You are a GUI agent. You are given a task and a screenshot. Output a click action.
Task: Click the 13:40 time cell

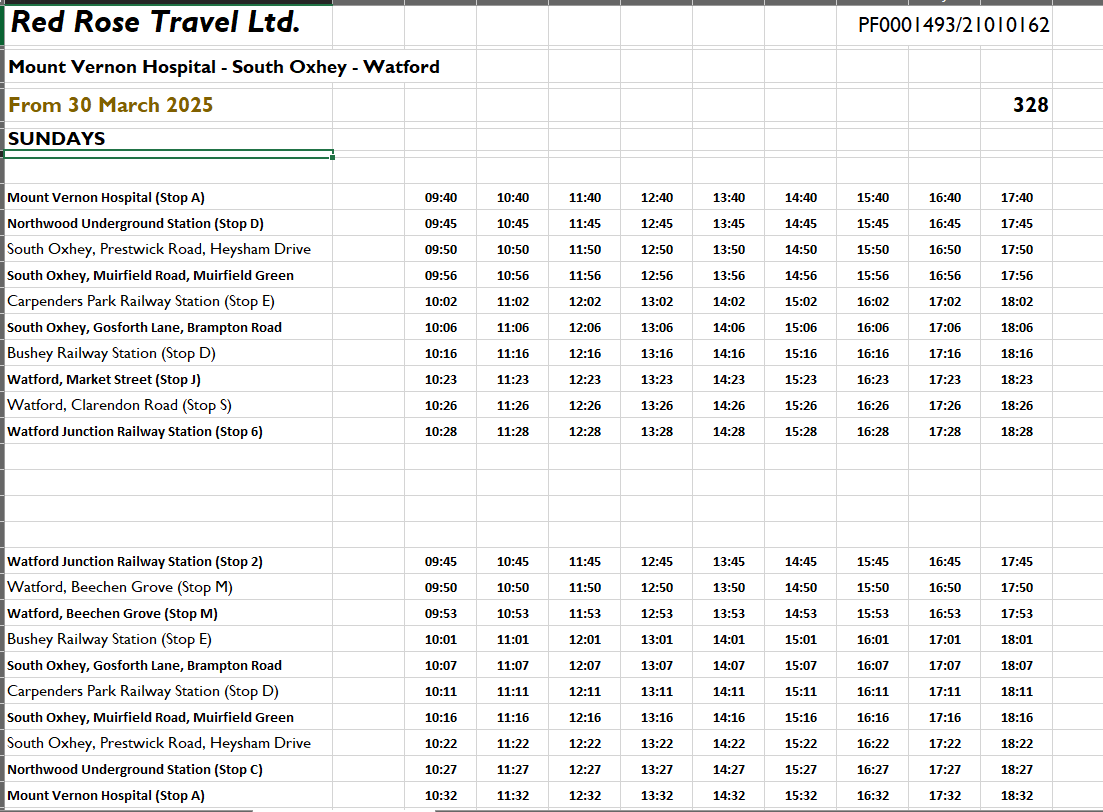pos(729,198)
